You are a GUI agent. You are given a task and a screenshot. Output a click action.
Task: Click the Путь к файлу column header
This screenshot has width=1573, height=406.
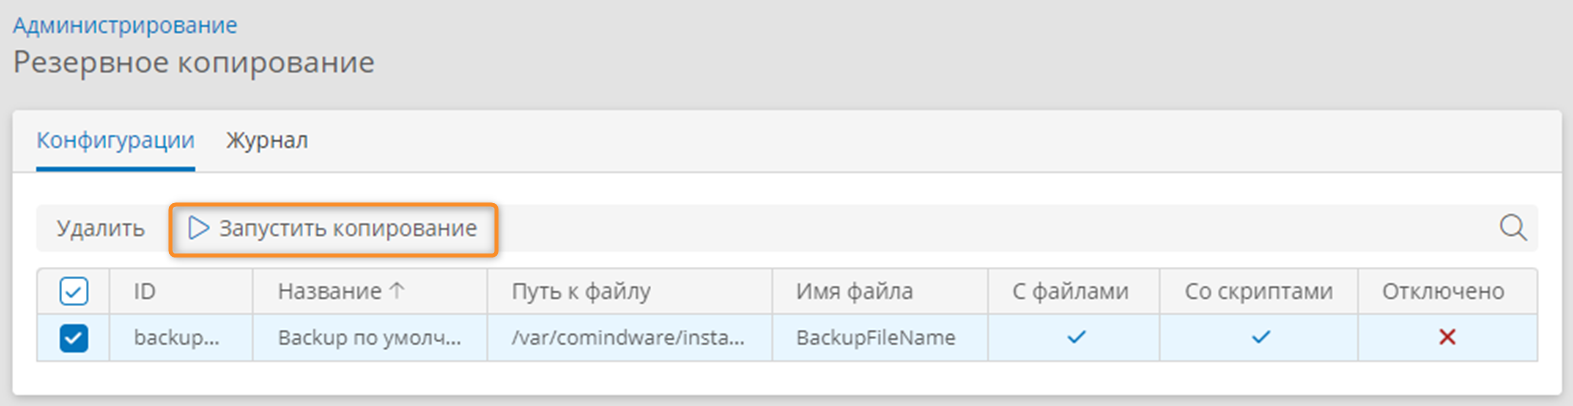581,291
